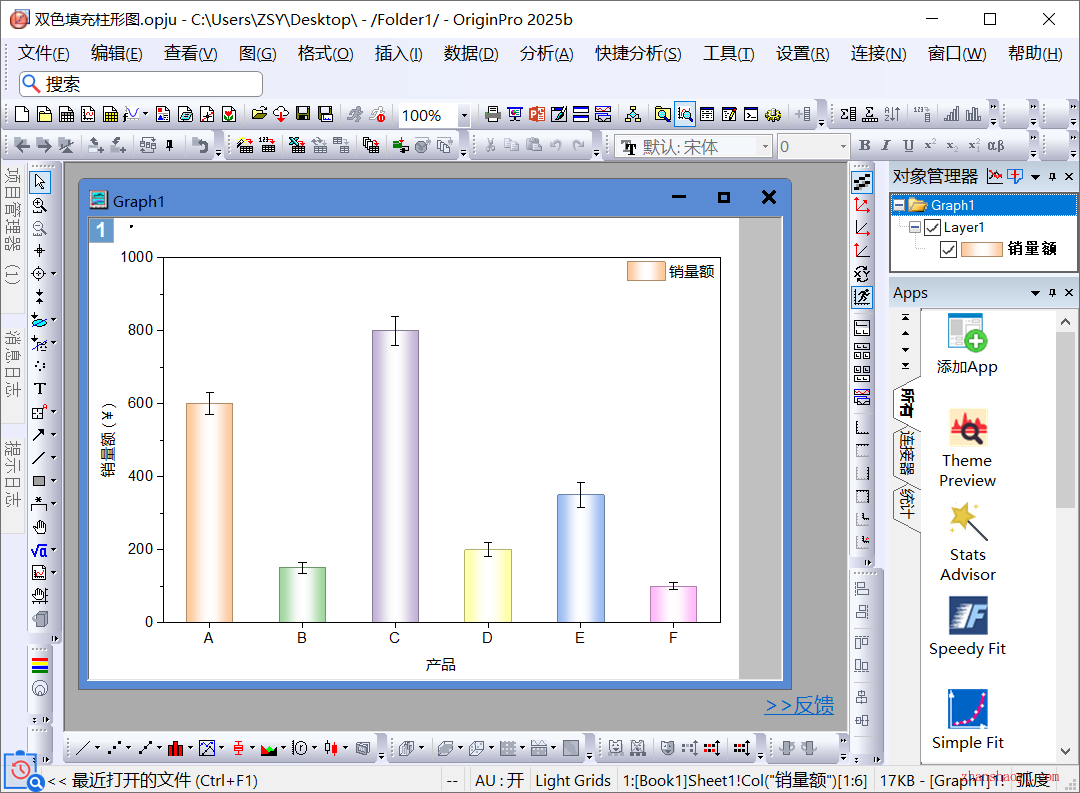Viewport: 1080px width, 793px height.
Task: Toggle the 销量额 plot visibility checkbox
Action: pyautogui.click(x=948, y=249)
